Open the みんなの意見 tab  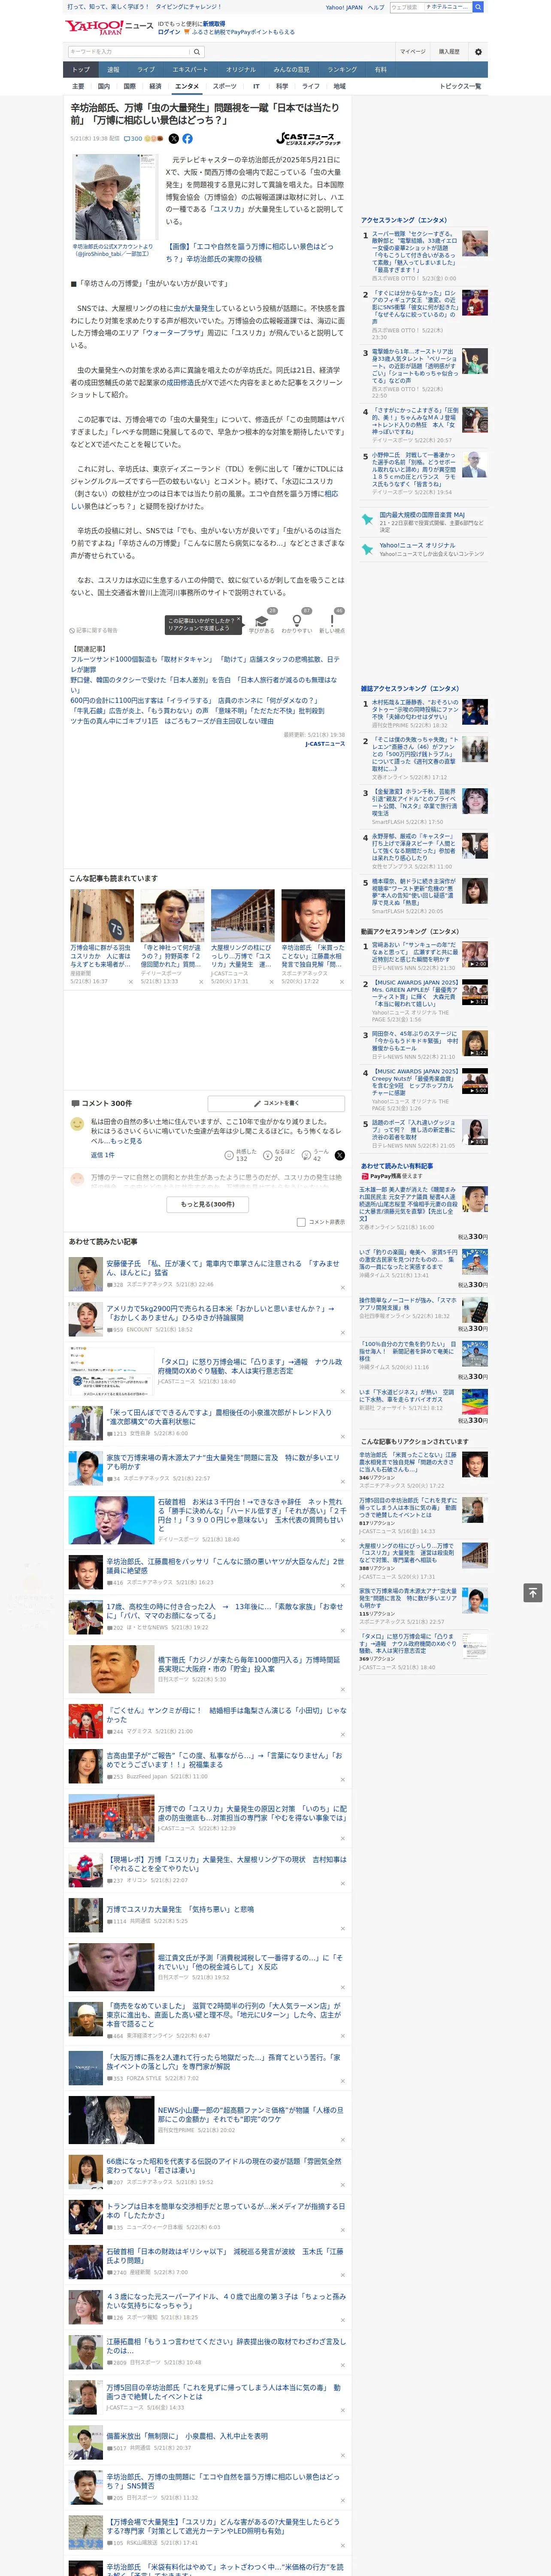point(292,70)
